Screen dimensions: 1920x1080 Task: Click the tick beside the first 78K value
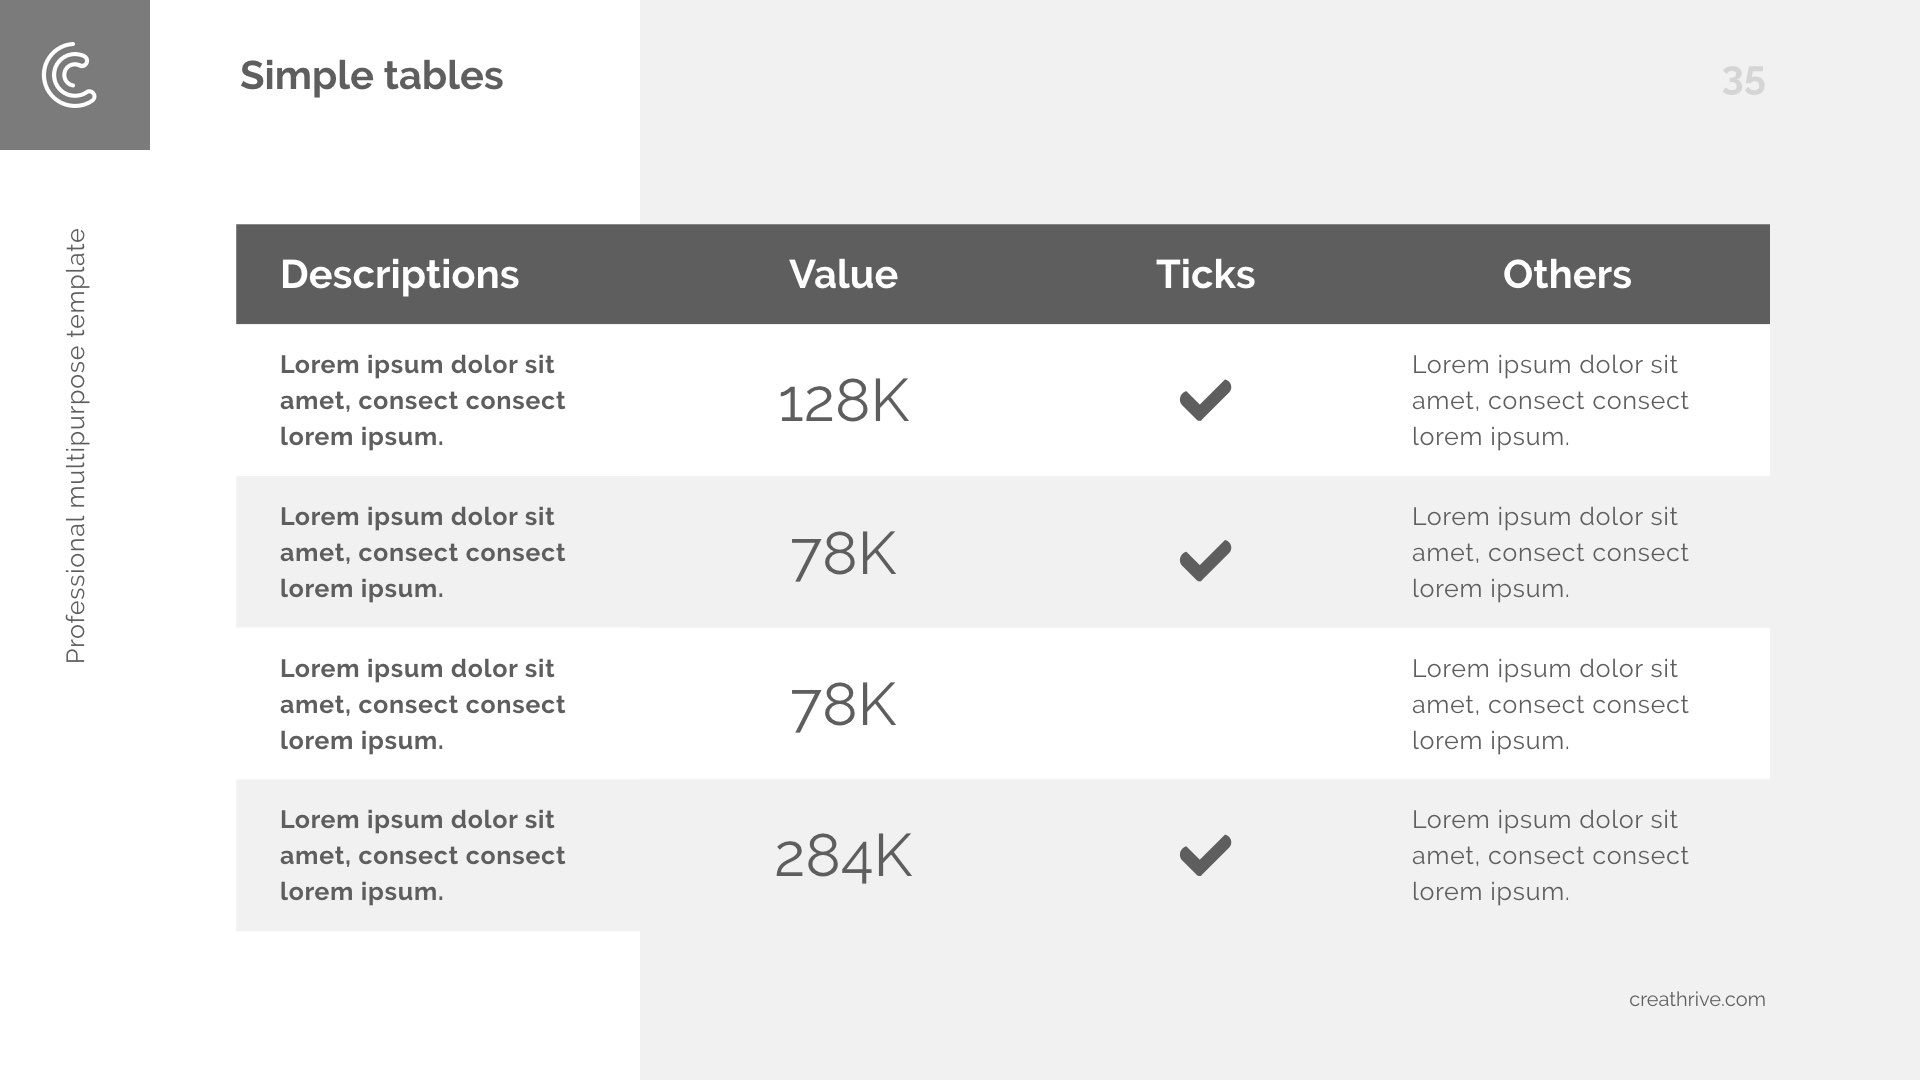[x=1205, y=560]
